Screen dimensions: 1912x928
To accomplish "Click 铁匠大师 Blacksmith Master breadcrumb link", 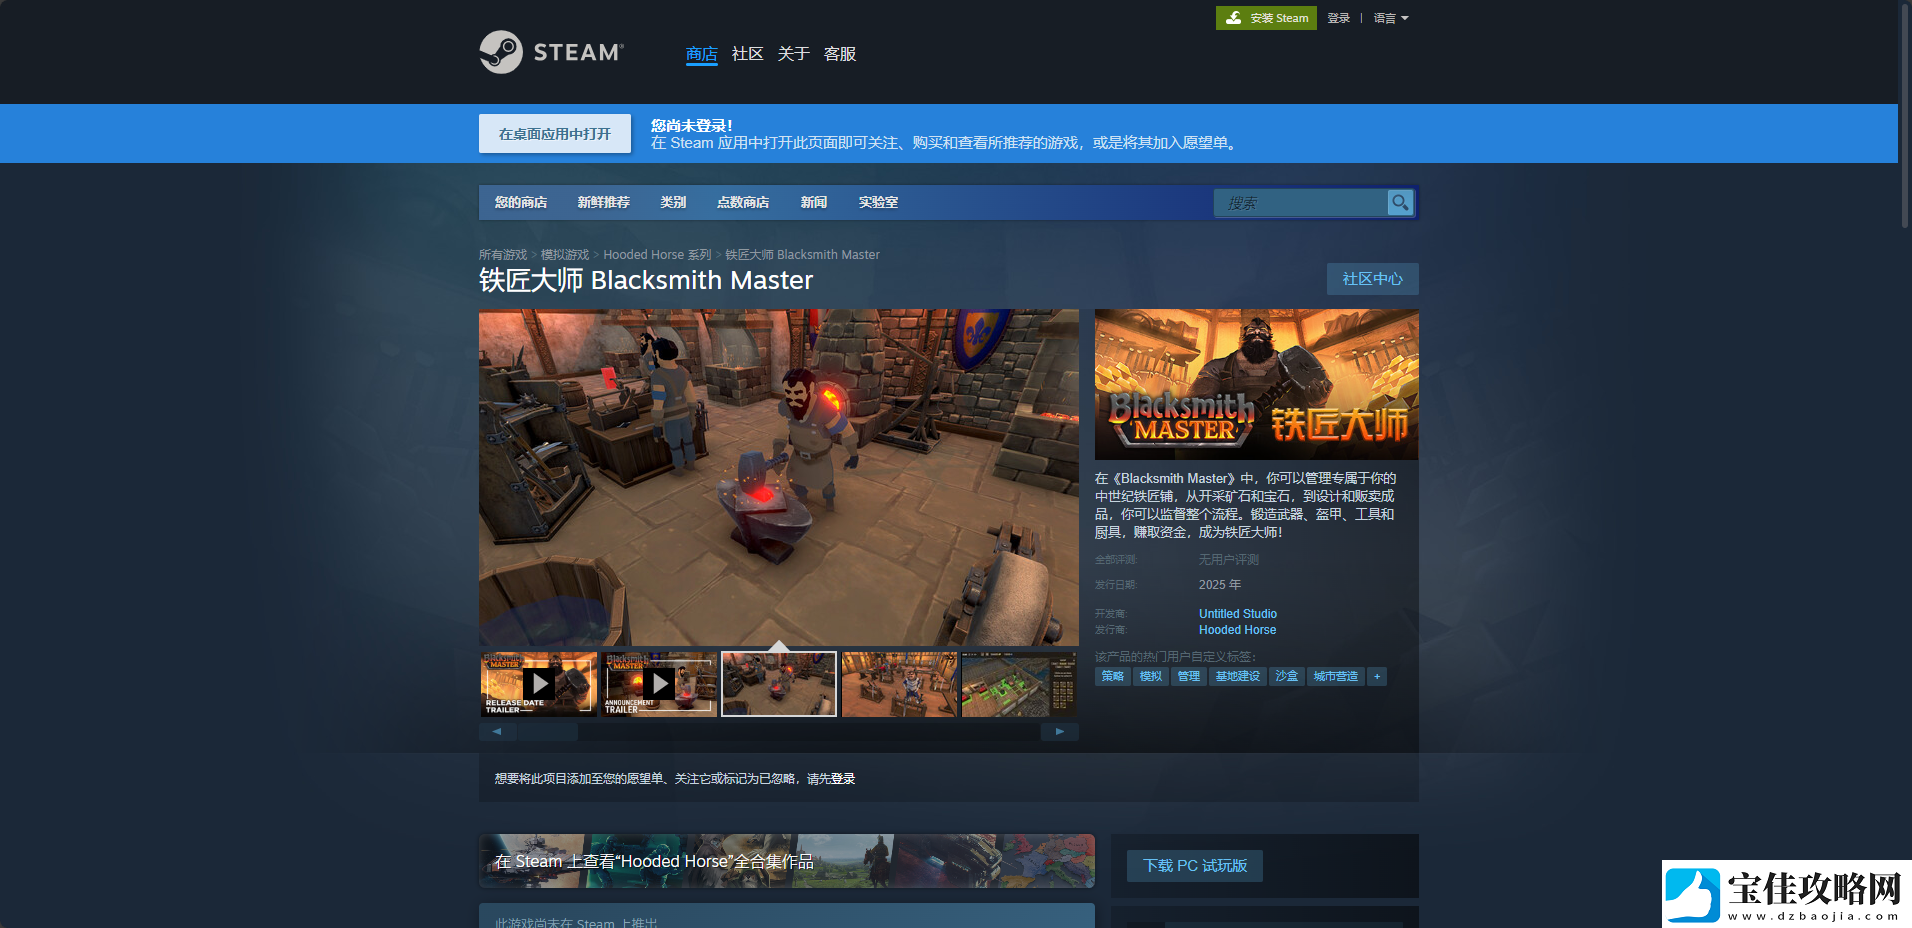I will pos(802,255).
